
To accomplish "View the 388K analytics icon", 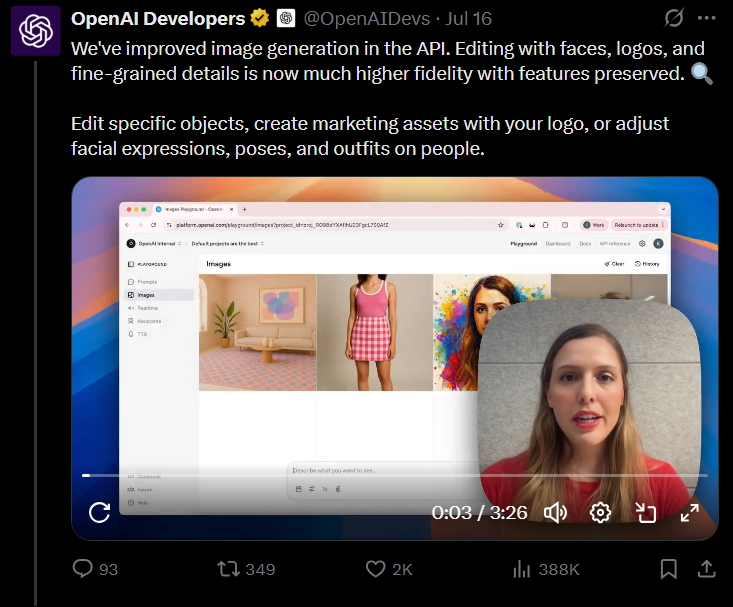I will click(x=522, y=569).
